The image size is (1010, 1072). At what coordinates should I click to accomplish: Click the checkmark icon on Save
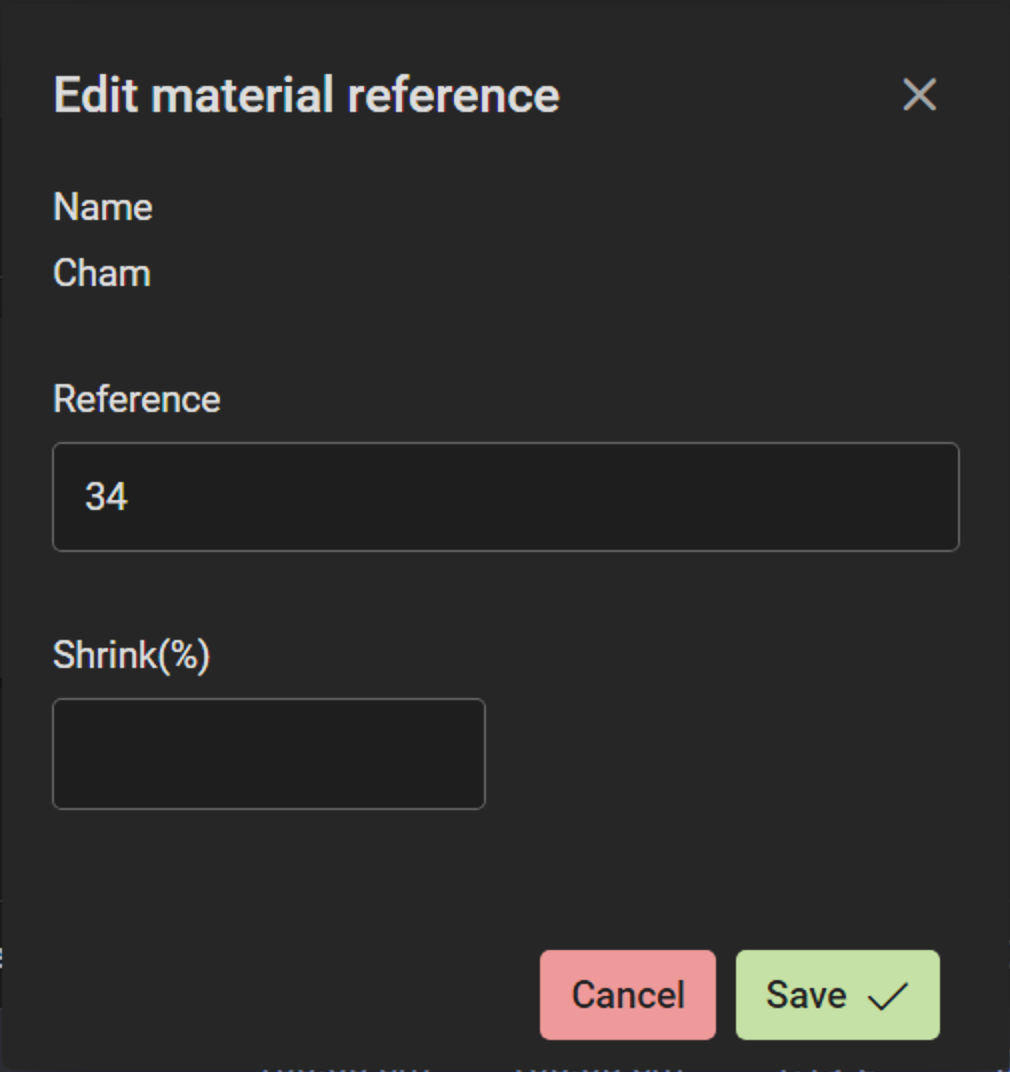click(x=886, y=996)
